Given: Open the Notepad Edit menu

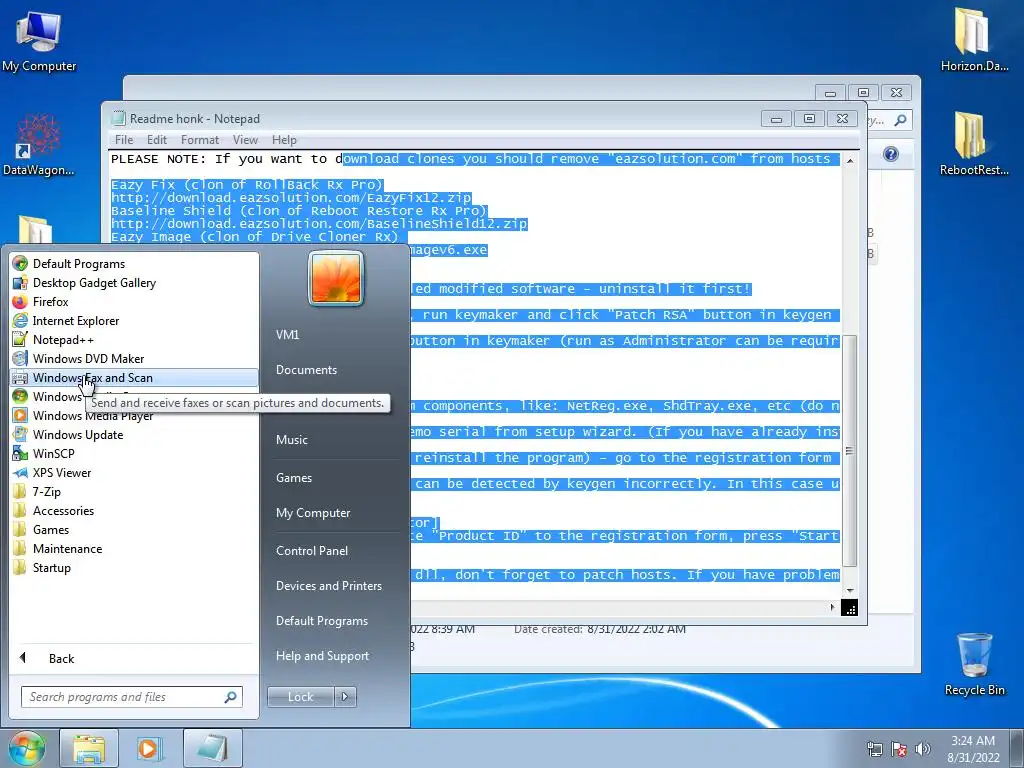Looking at the screenshot, I should pyautogui.click(x=157, y=140).
